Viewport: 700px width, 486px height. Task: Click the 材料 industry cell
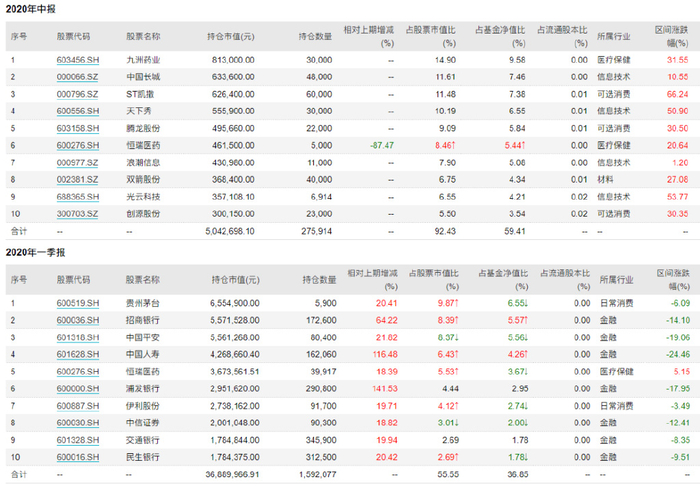pos(605,179)
